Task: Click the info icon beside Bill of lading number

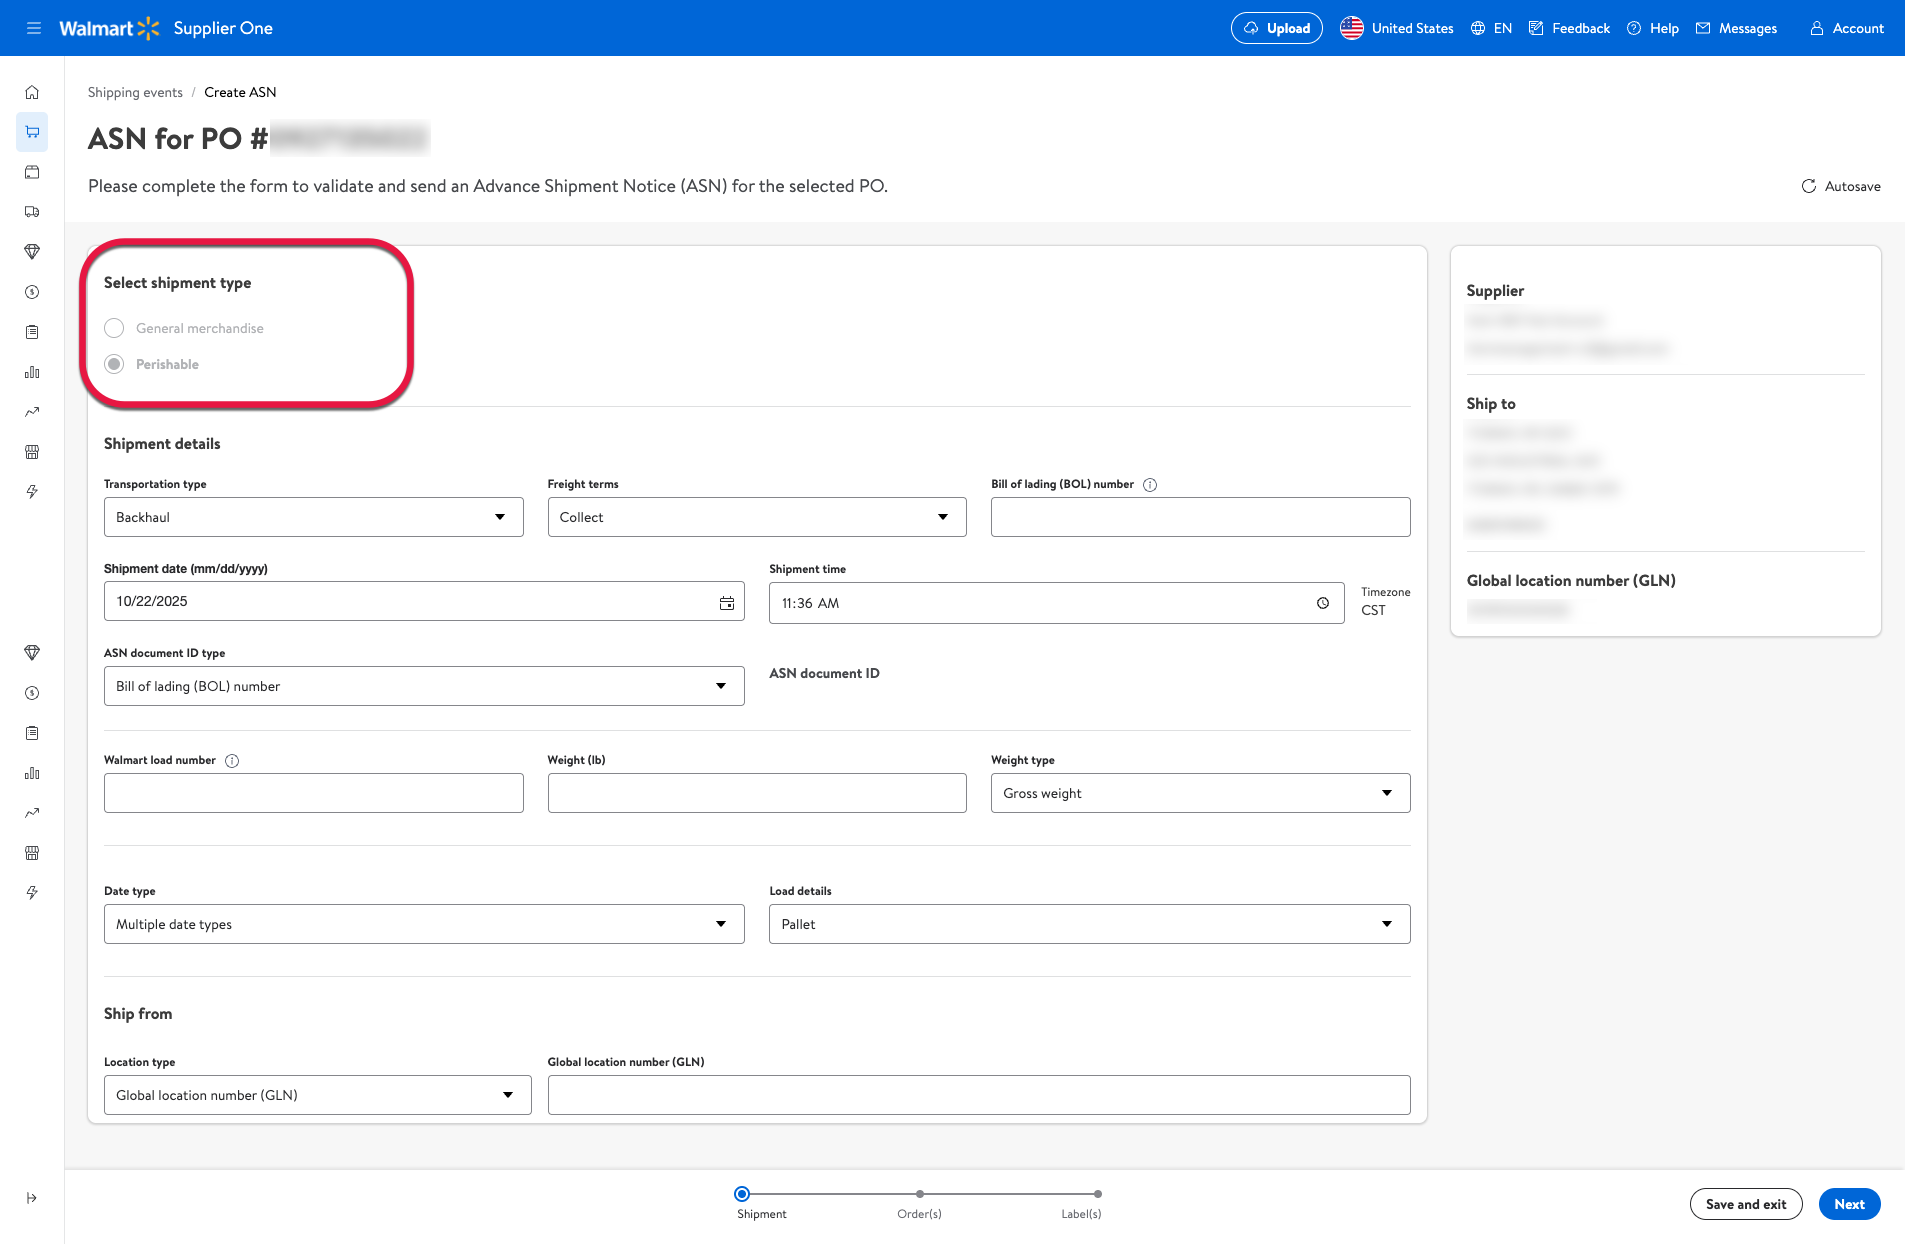Action: point(1150,485)
